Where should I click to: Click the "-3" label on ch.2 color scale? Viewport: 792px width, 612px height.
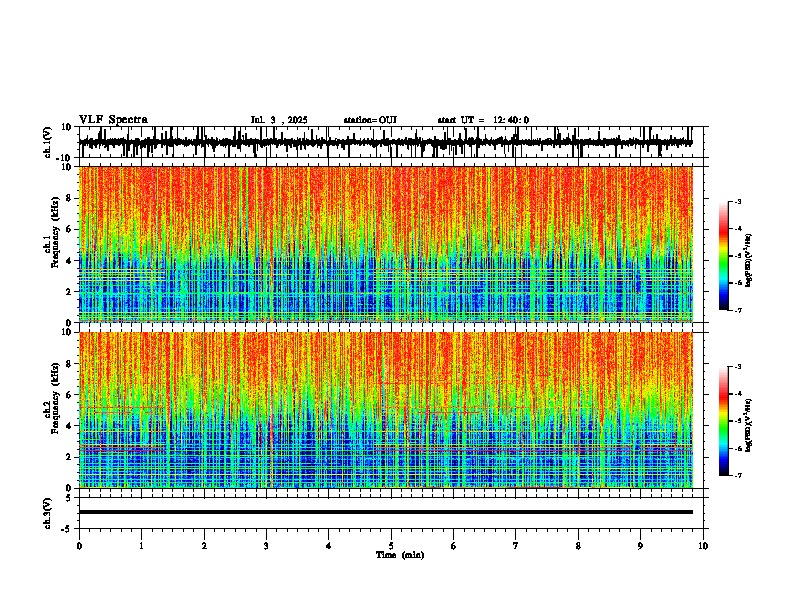click(737, 367)
